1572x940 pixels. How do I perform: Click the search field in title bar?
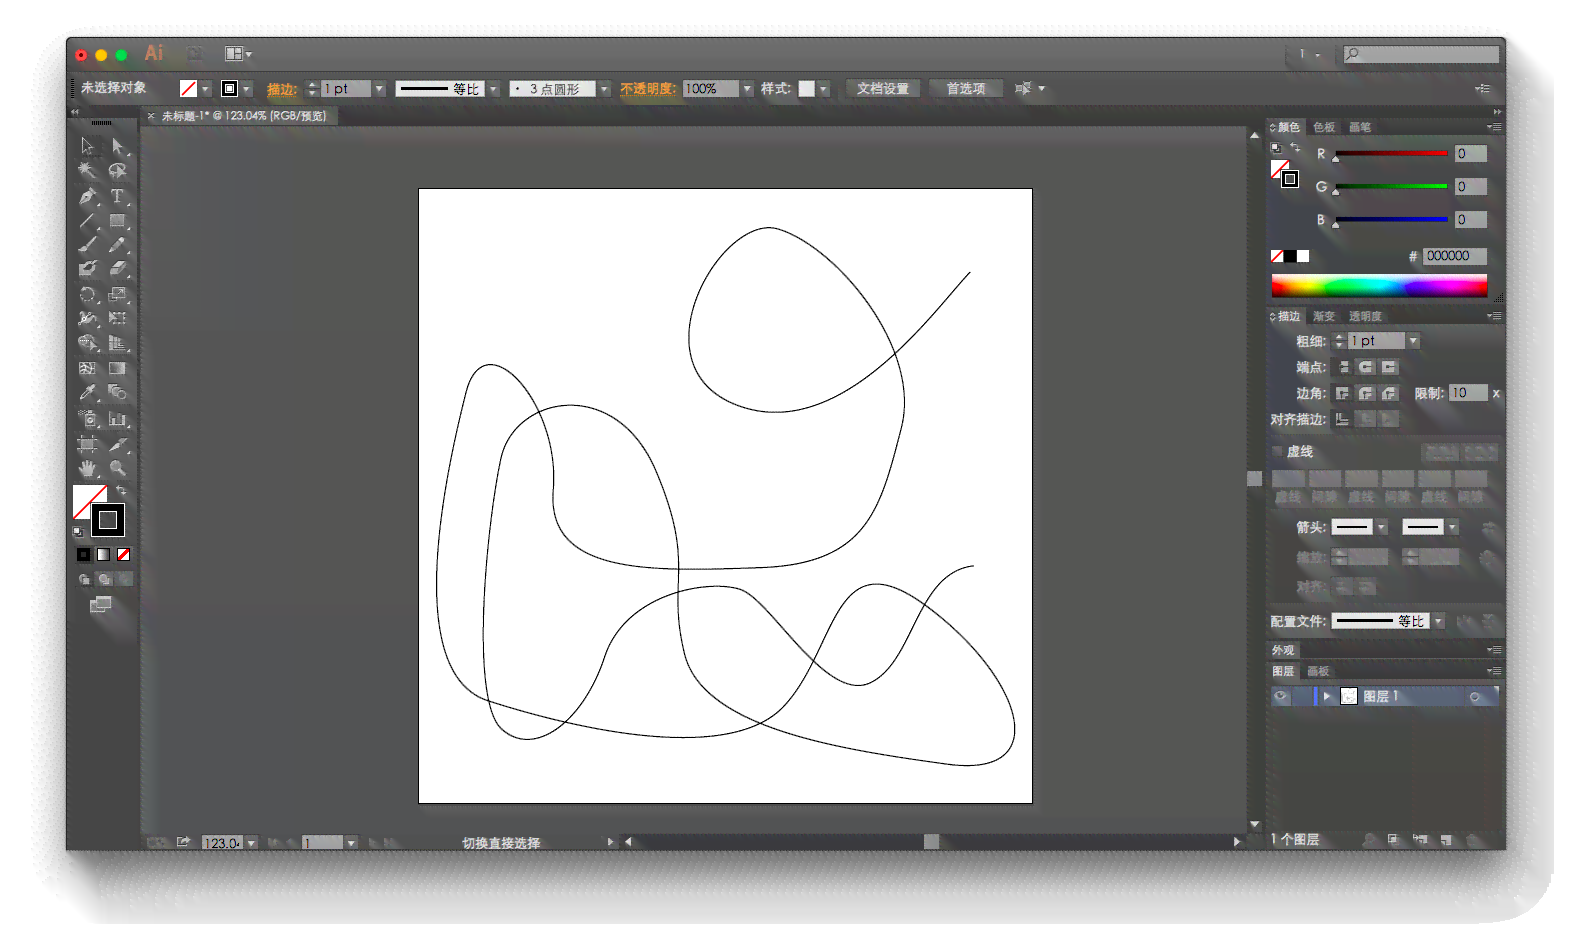click(x=1421, y=54)
